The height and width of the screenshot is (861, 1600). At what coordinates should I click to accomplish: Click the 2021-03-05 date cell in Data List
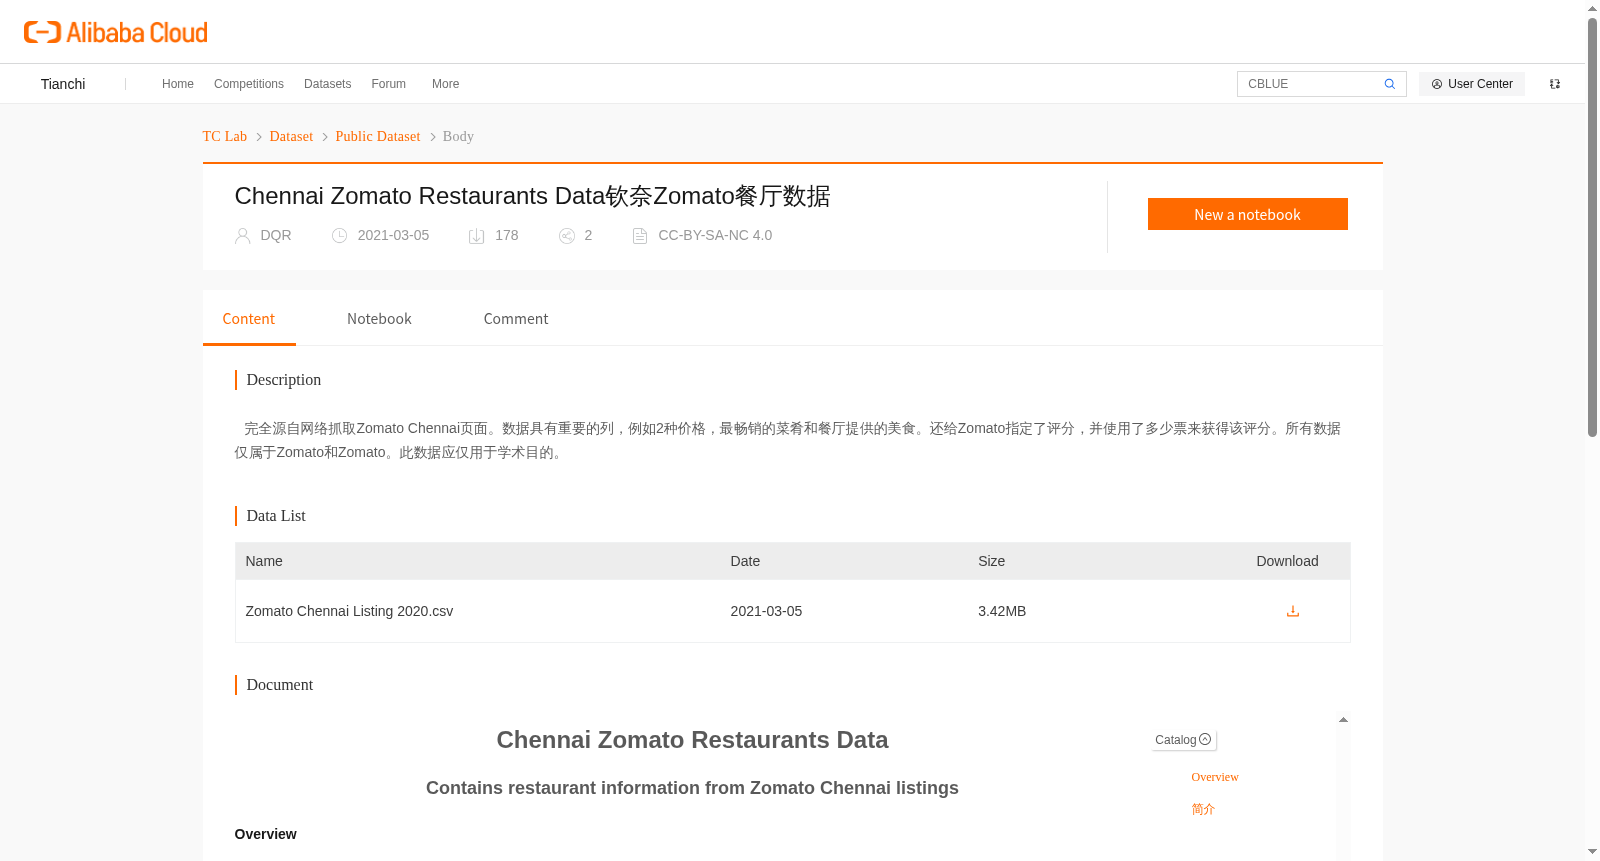766,611
